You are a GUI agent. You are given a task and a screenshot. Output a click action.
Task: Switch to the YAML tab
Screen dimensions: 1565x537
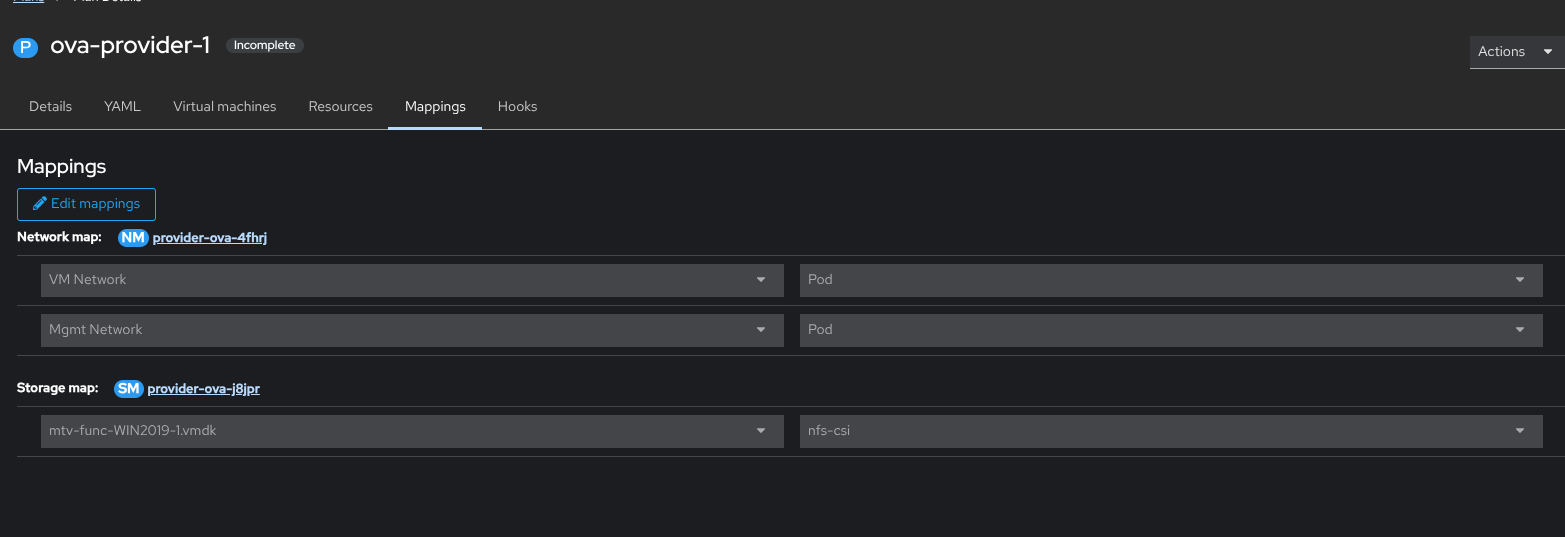pos(122,107)
